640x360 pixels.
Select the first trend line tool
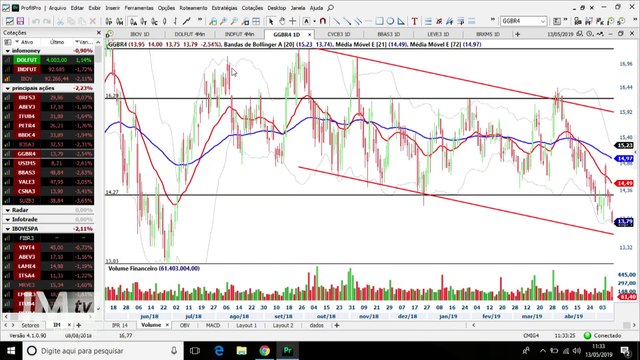tap(336, 21)
